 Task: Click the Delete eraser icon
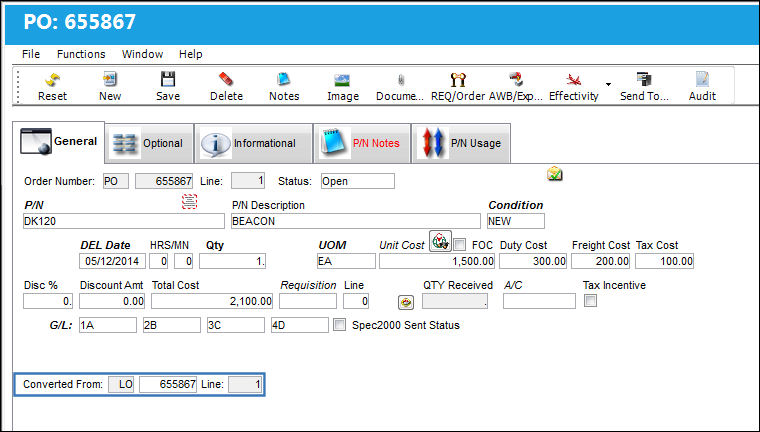pos(226,79)
